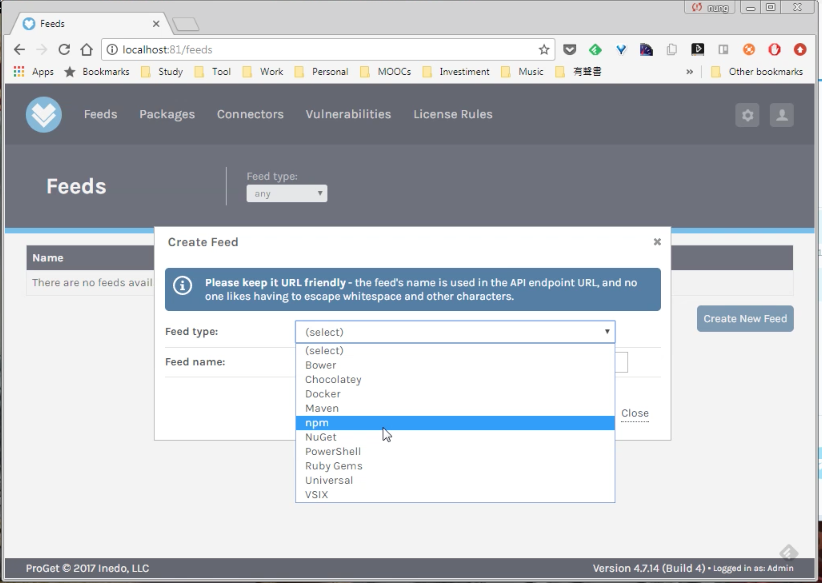Open the Connectors navigation menu
Image resolution: width=822 pixels, height=583 pixels.
[250, 114]
